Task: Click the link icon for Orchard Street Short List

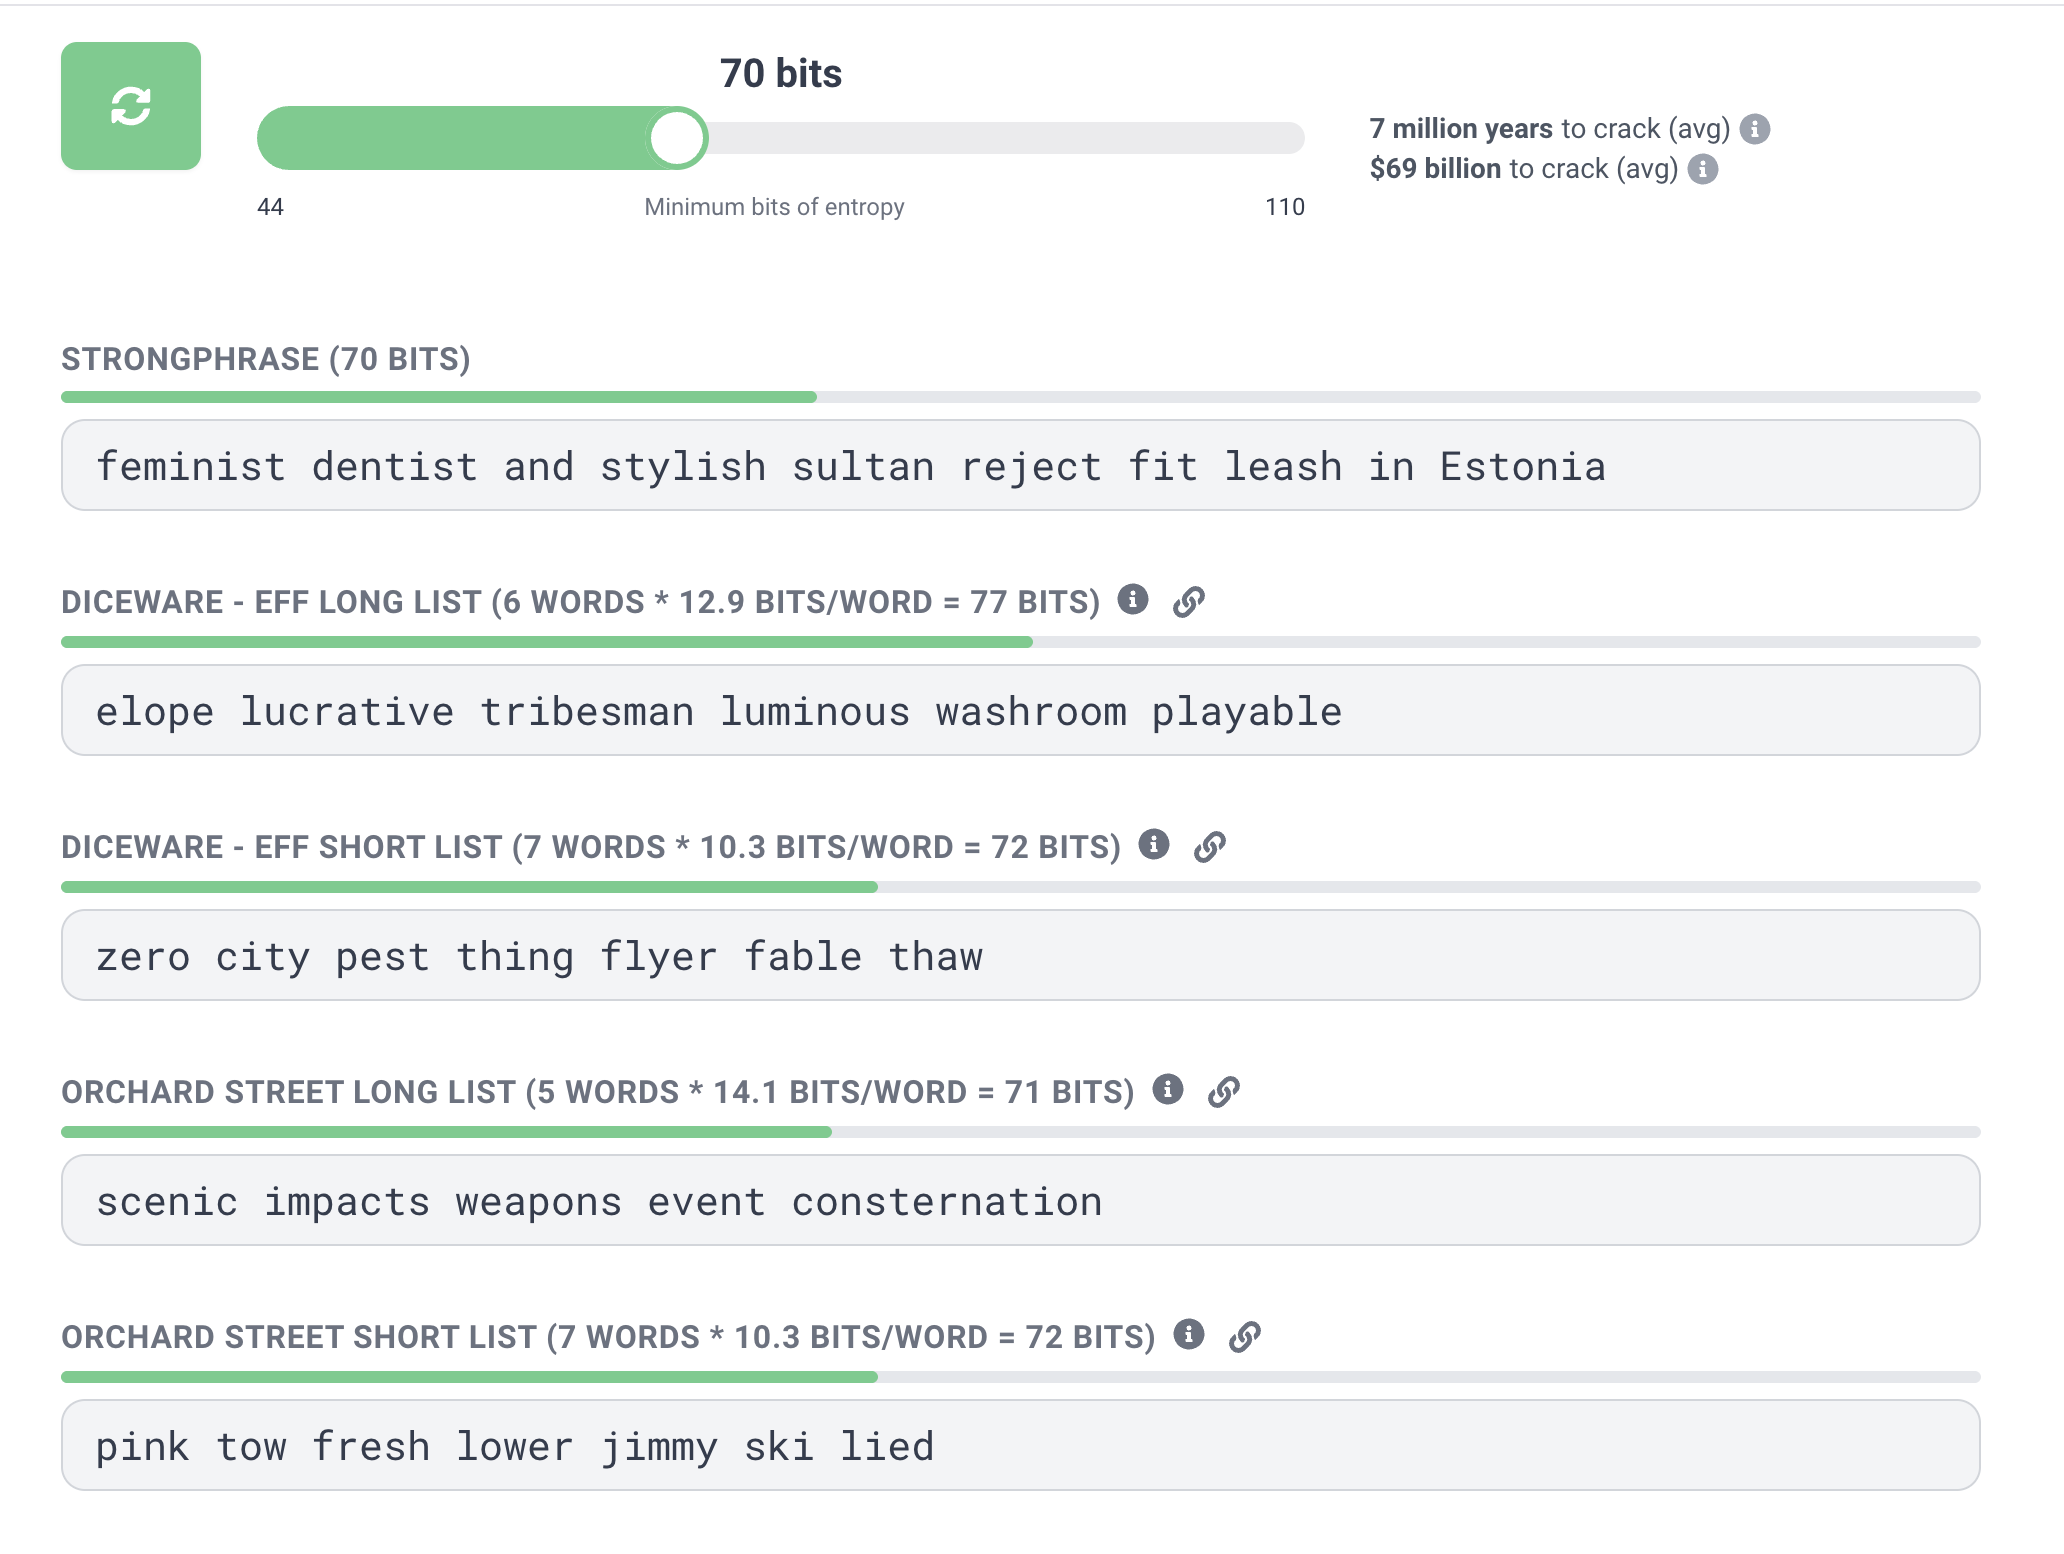Action: click(x=1245, y=1337)
